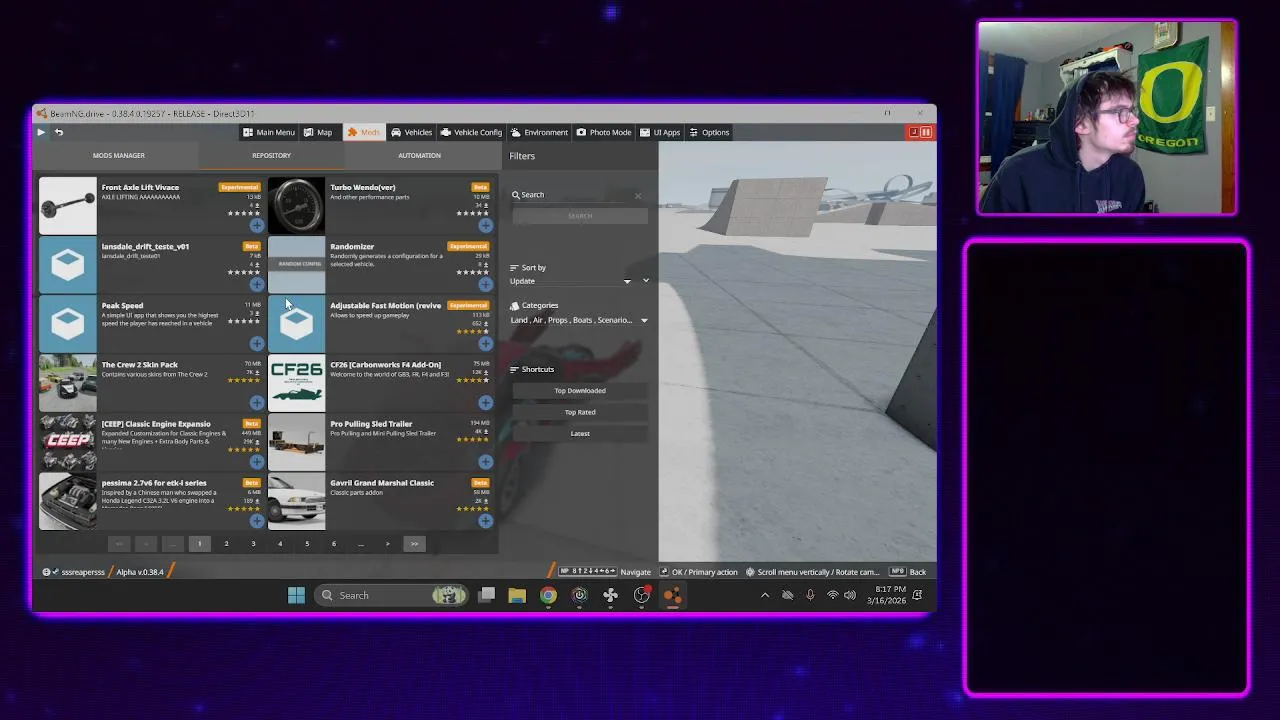This screenshot has width=1280, height=720.
Task: Open Task View from the taskbar
Action: pyautogui.click(x=487, y=595)
